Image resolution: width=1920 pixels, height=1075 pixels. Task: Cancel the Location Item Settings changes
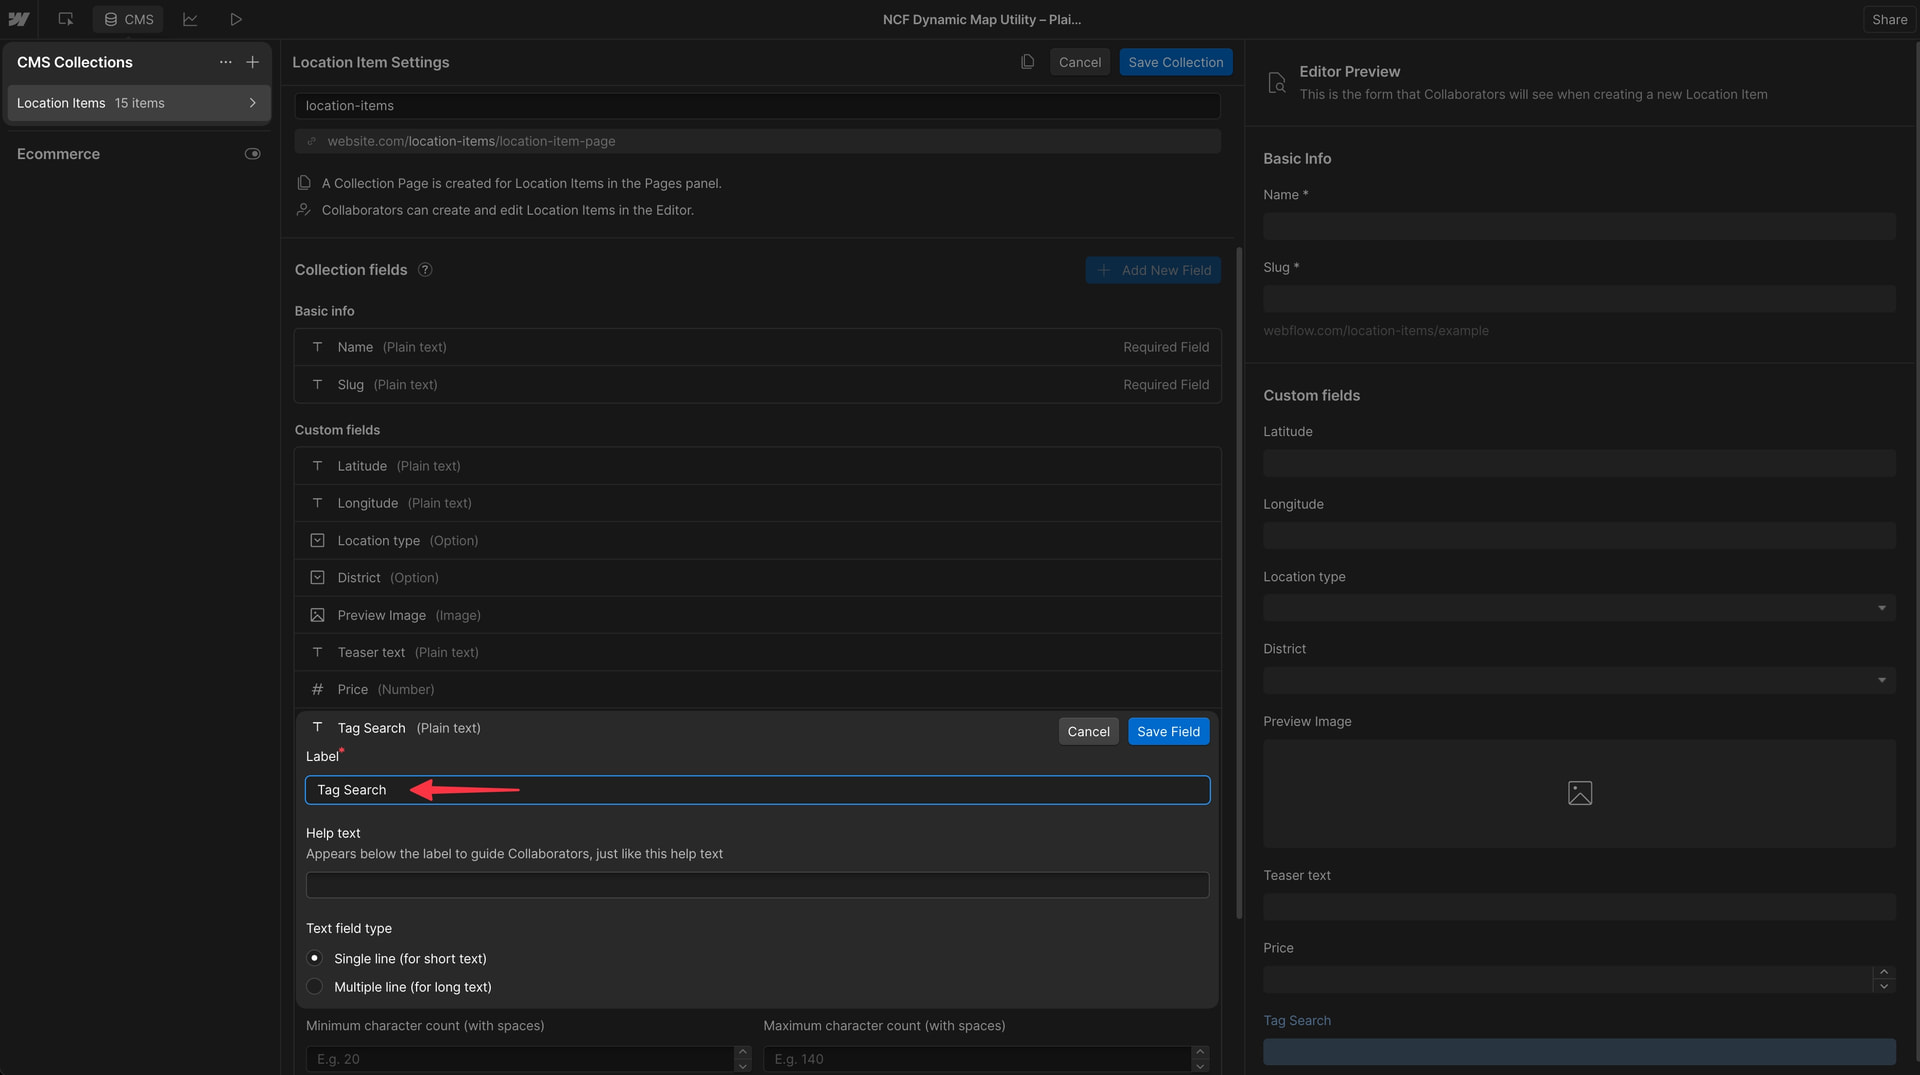(1080, 62)
